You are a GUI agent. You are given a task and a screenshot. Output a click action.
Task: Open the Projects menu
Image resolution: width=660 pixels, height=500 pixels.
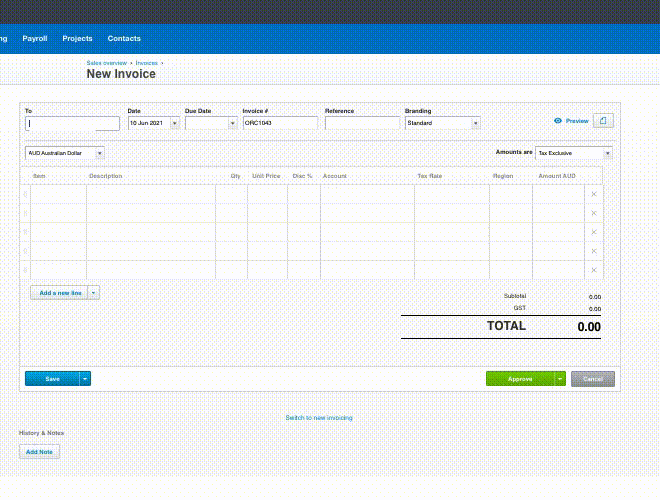tap(77, 38)
